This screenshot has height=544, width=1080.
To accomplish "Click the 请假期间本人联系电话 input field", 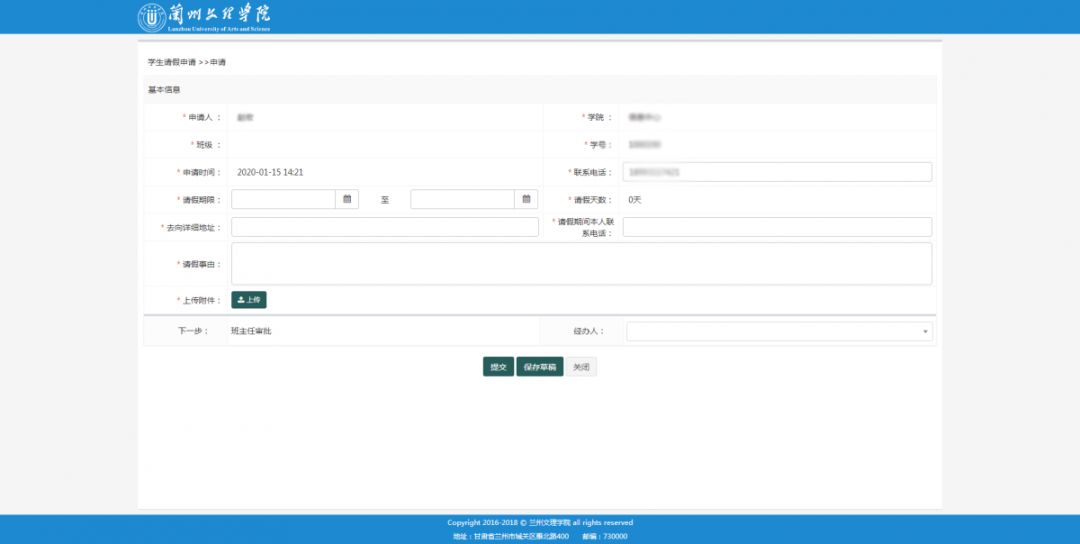I will (x=777, y=227).
